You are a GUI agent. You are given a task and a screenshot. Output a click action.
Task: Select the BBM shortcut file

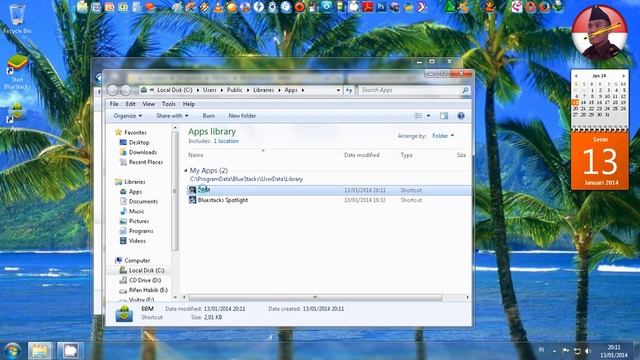(x=329, y=190)
